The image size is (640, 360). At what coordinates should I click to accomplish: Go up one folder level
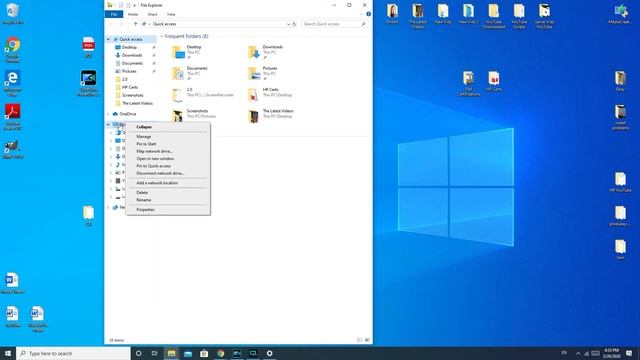(135, 24)
